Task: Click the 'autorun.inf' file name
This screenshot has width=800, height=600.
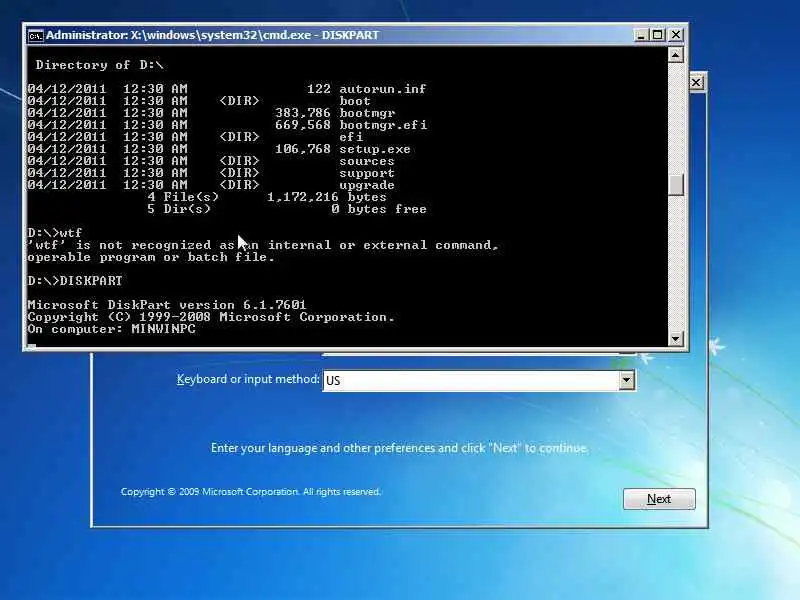Action: [383, 89]
